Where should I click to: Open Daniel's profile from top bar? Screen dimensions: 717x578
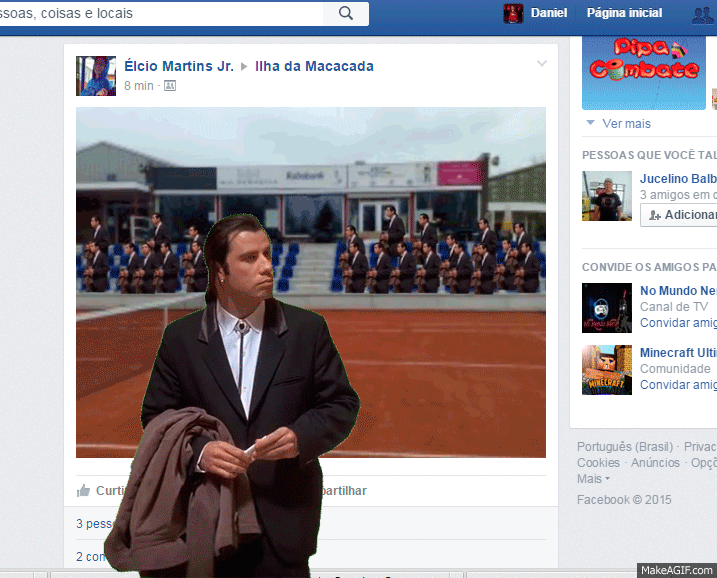point(548,13)
